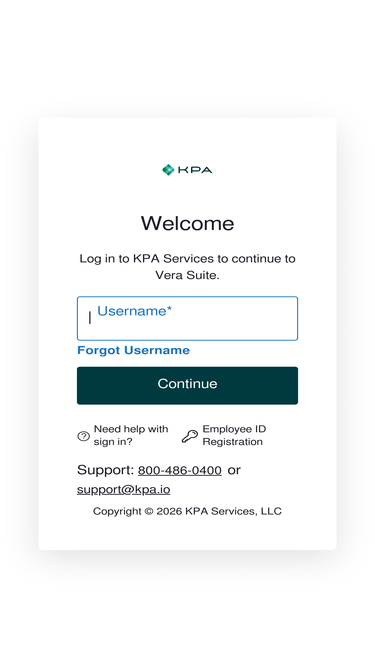
Task: Click the Log in to KPA Services line
Action: (x=188, y=259)
